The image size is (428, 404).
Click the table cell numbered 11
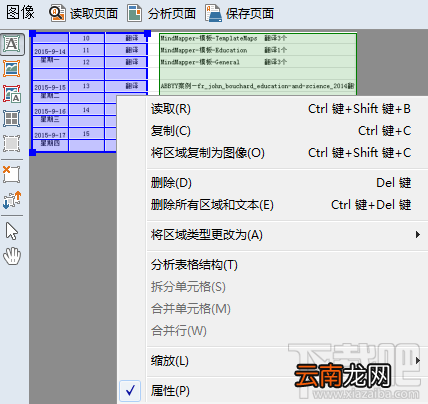point(86,50)
